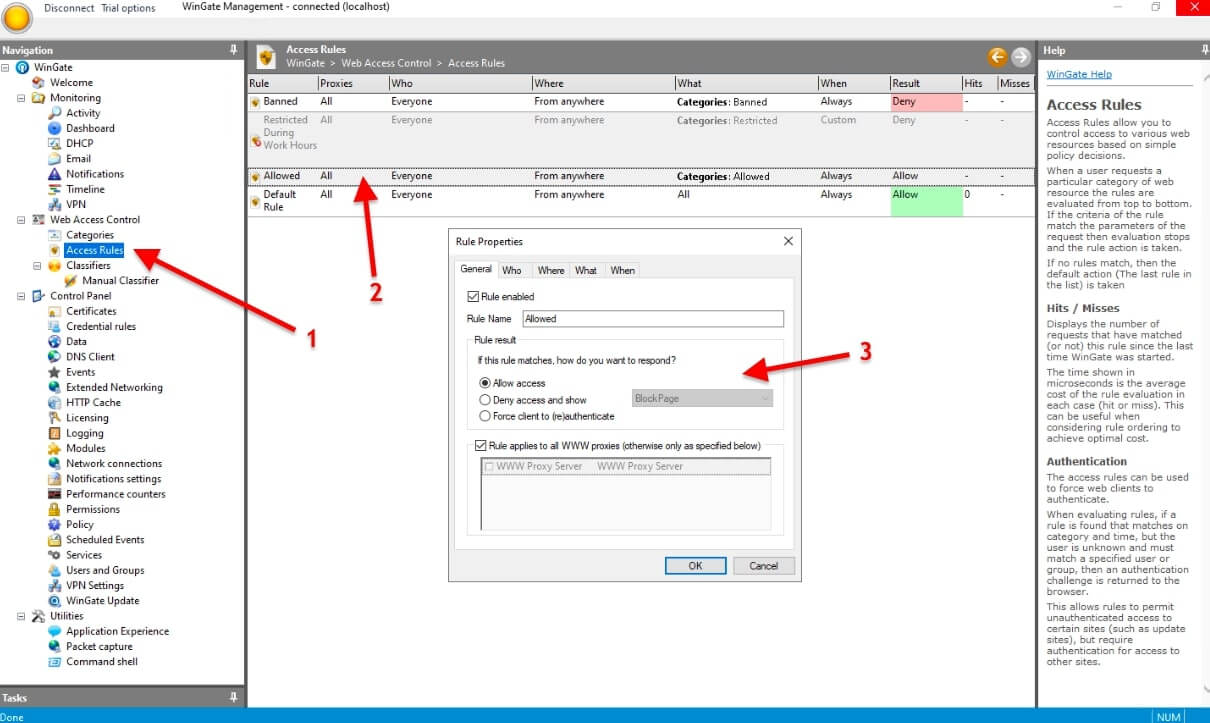Viewport: 1210px width, 723px height.
Task: Cancel the Rule Properties dialog
Action: pyautogui.click(x=763, y=566)
